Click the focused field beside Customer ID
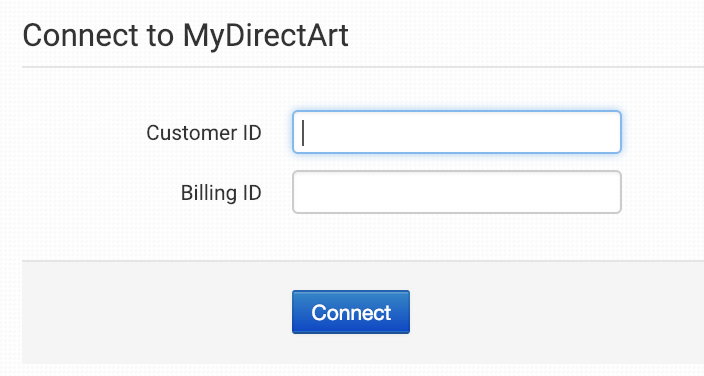 click(x=457, y=132)
